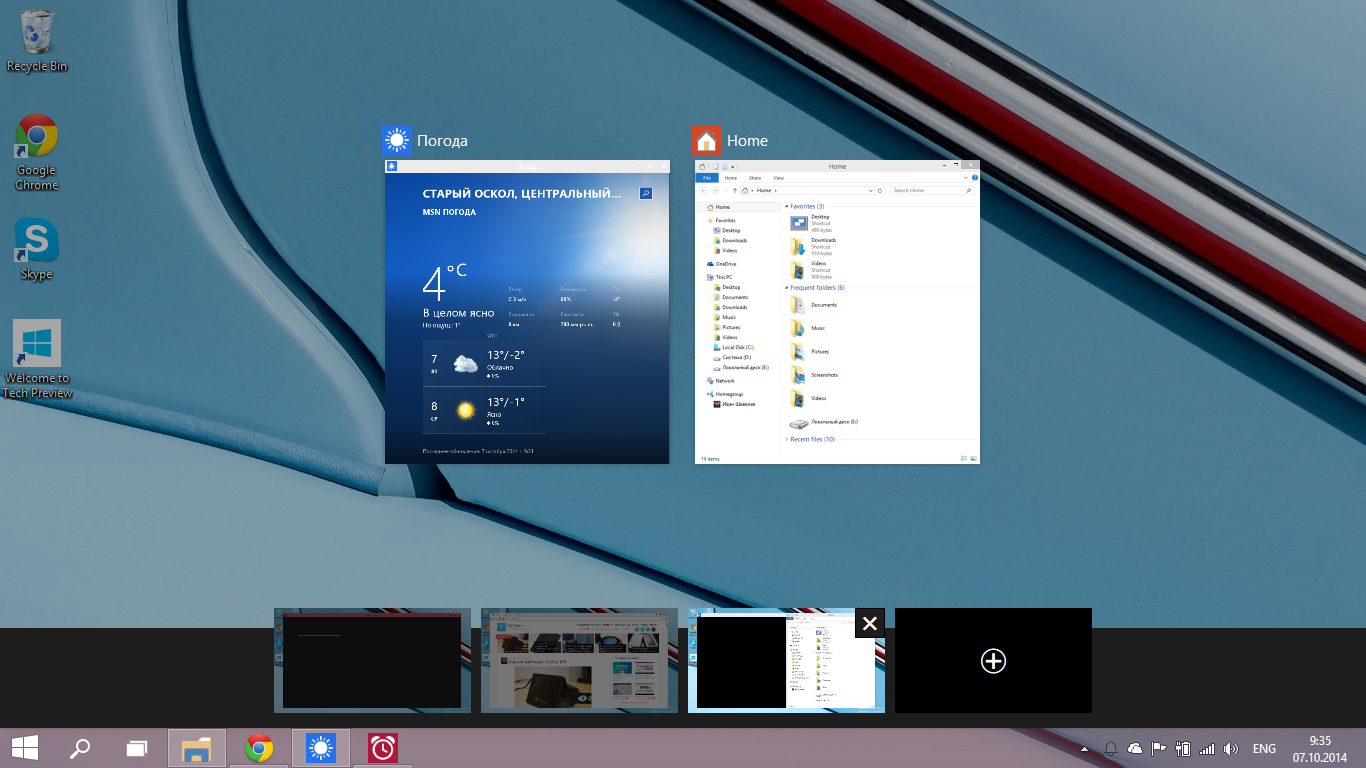1366x768 pixels.
Task: Show hidden system tray icons
Action: point(1085,749)
